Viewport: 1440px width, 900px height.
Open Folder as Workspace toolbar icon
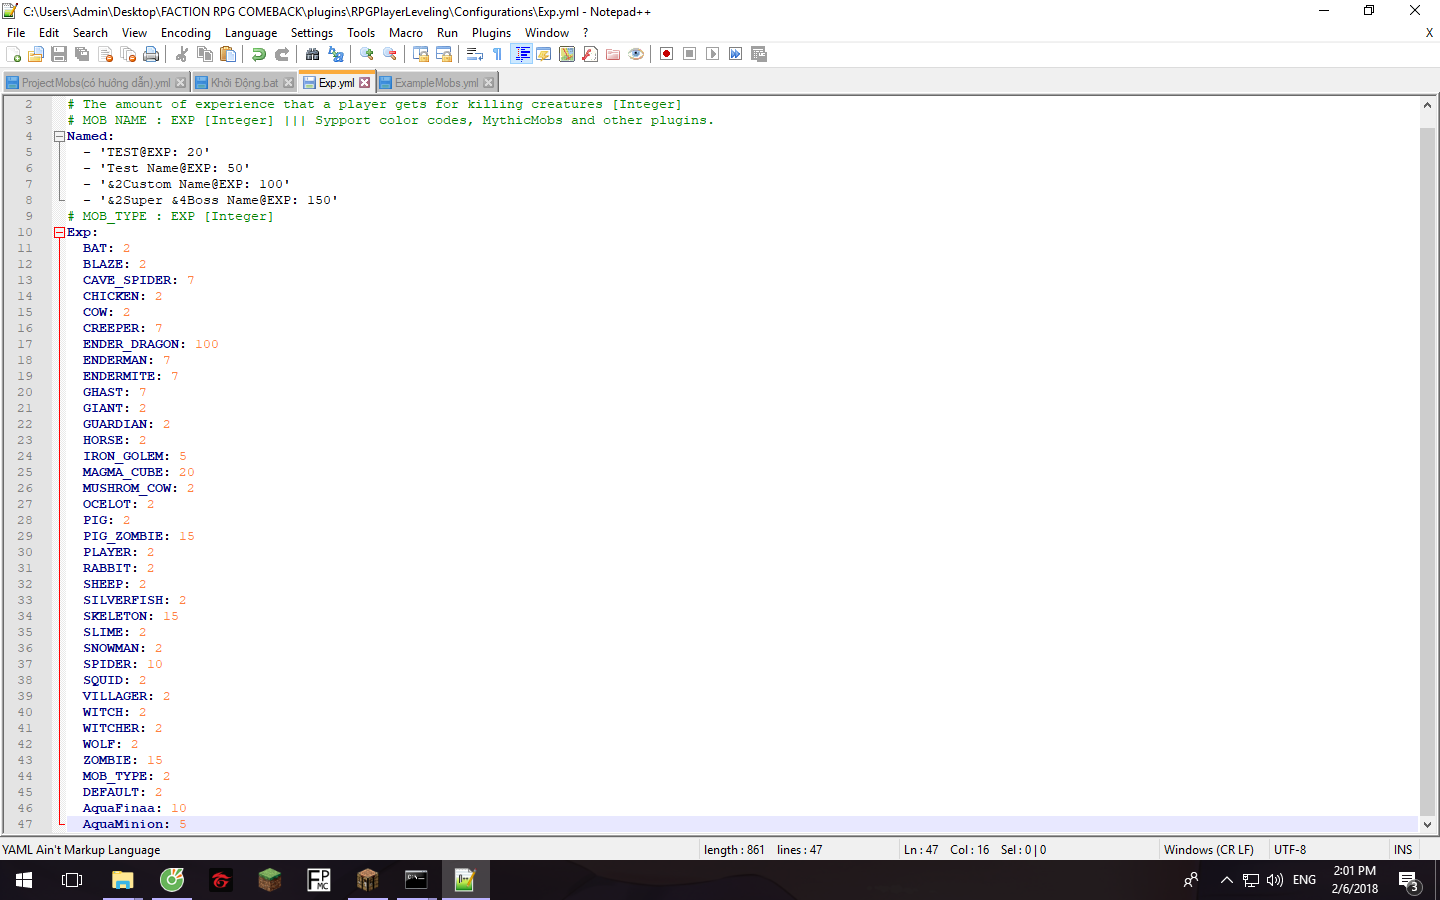(613, 54)
